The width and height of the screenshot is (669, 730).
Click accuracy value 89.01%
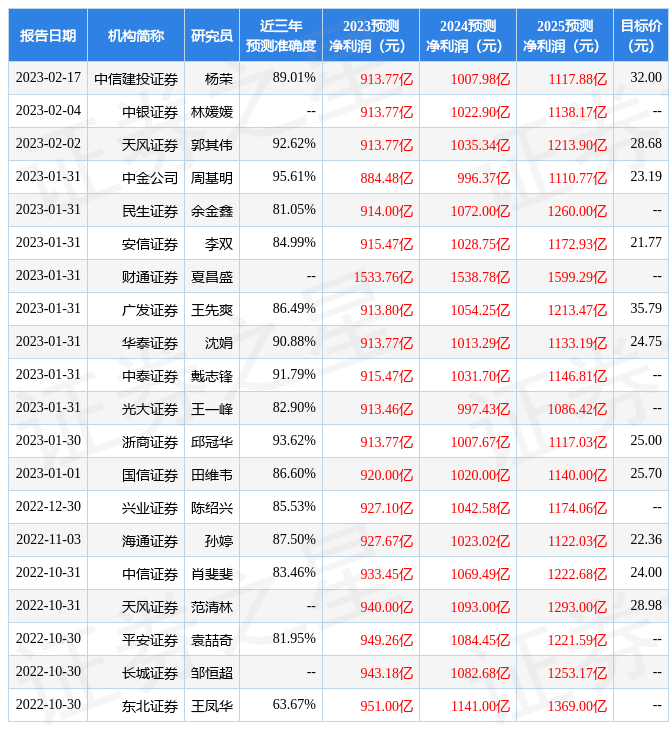tap(294, 78)
